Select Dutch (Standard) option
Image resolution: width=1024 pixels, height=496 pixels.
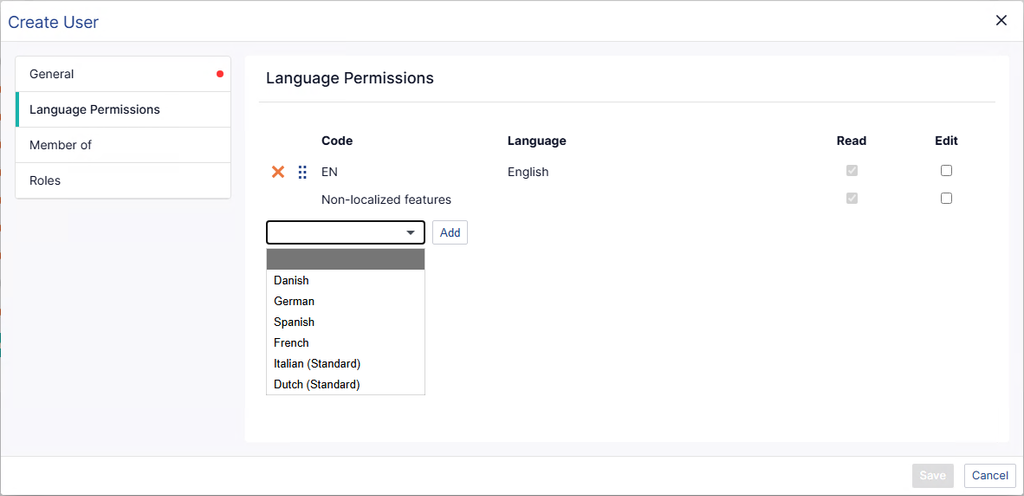345,384
